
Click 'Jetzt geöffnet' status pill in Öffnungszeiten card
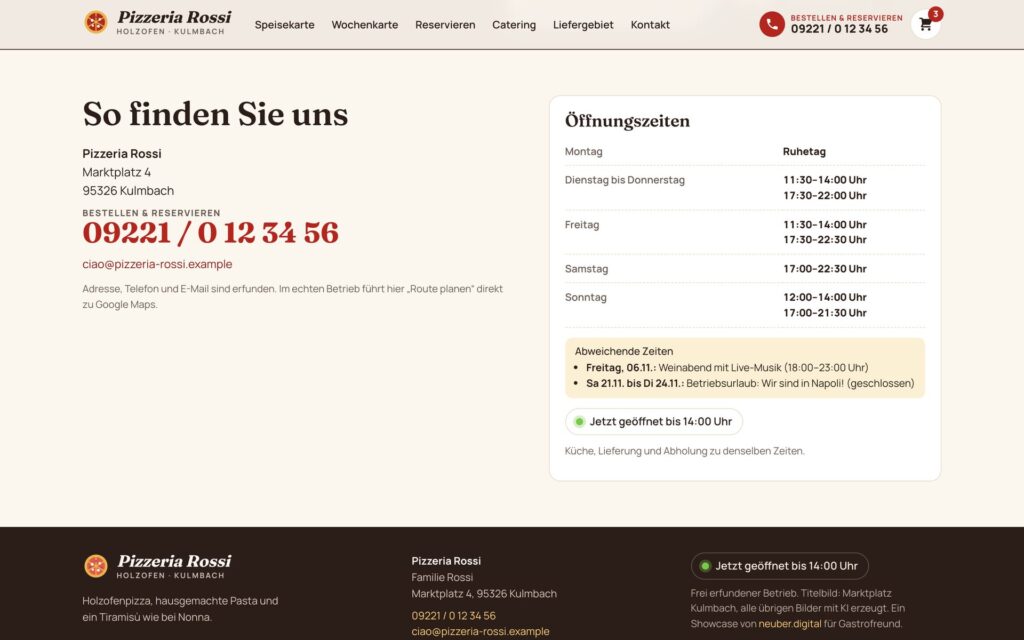[654, 421]
